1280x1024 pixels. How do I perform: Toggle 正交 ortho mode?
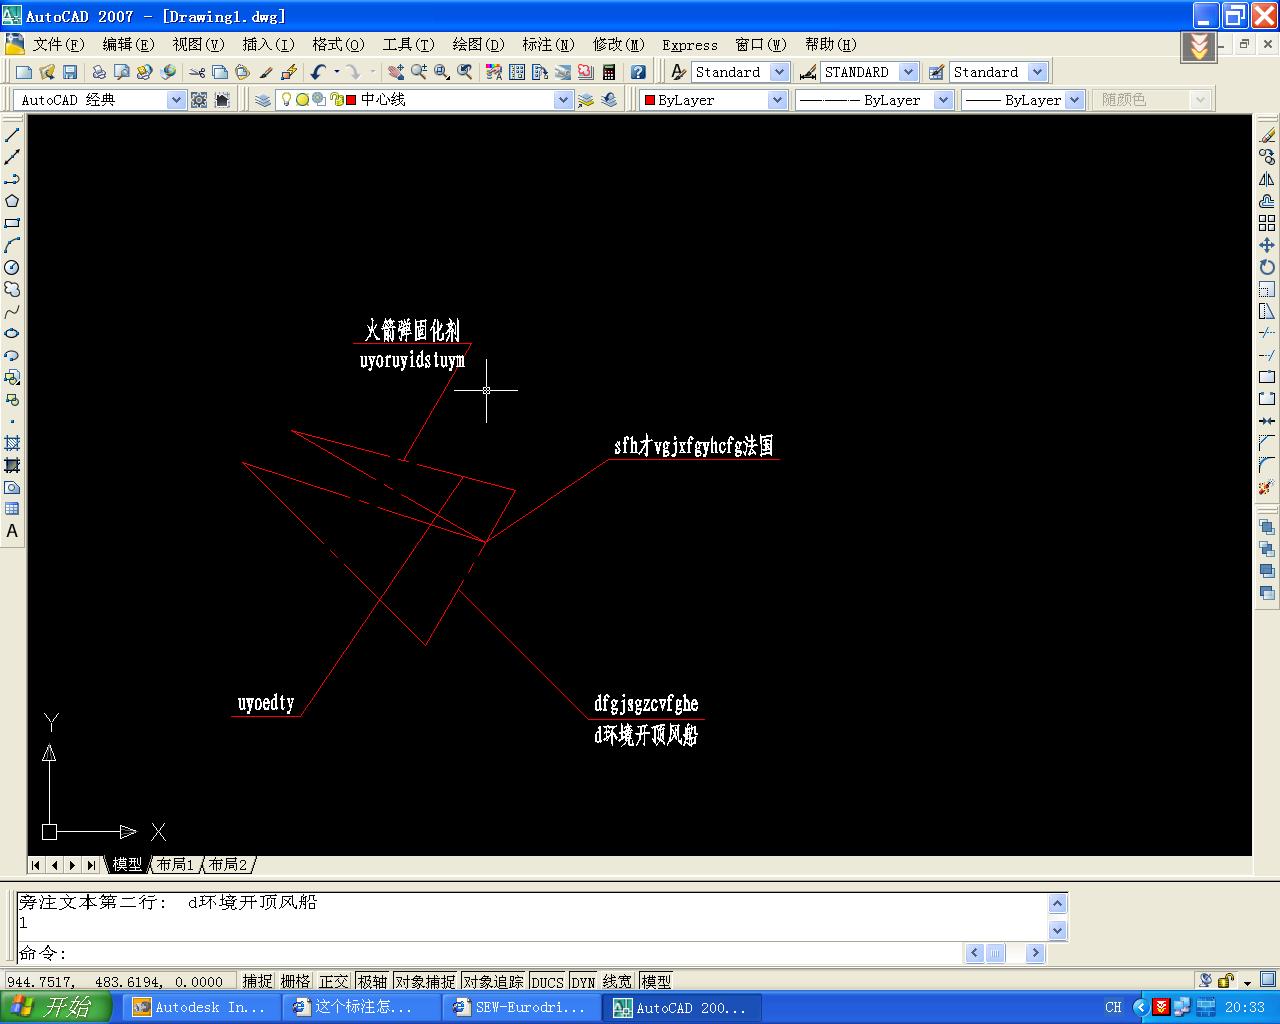tap(334, 982)
